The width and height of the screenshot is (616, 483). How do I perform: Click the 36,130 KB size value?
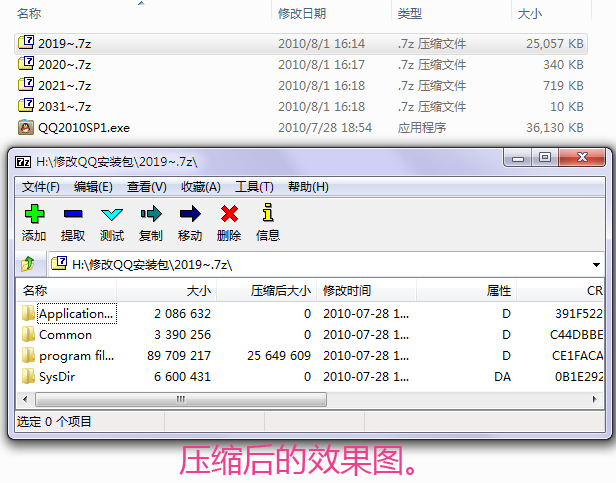tap(555, 128)
